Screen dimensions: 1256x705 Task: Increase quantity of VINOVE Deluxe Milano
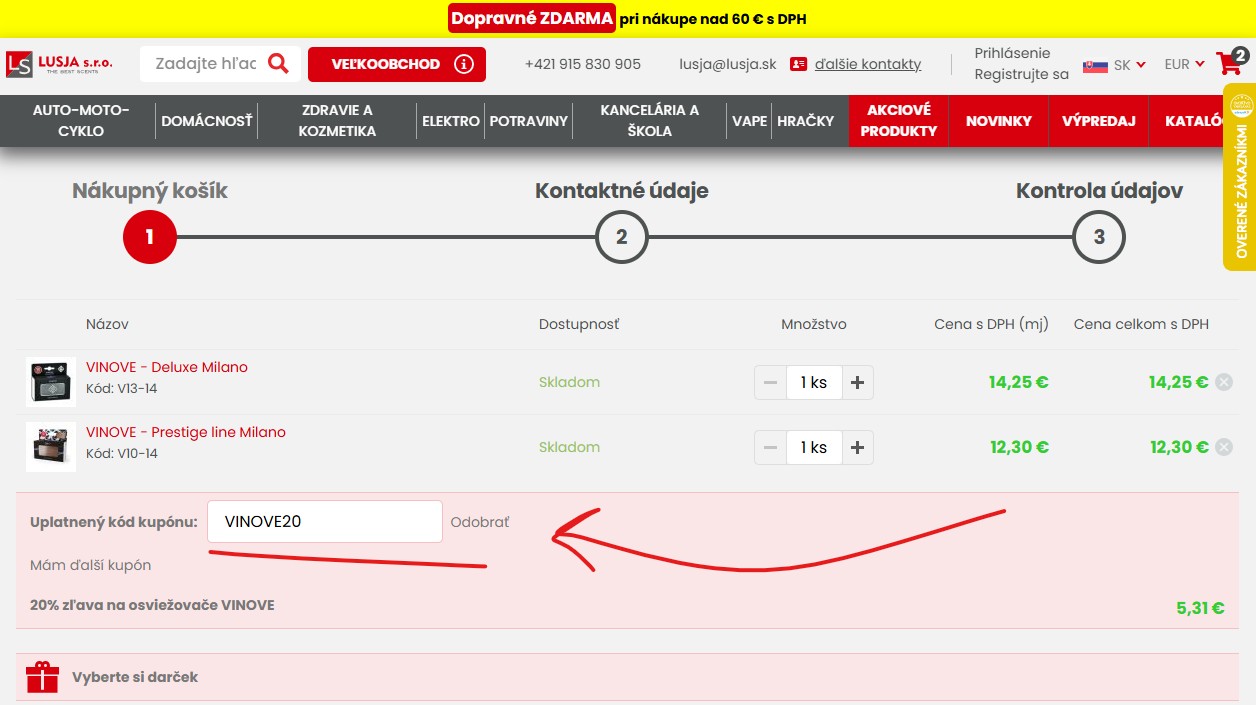click(x=857, y=382)
